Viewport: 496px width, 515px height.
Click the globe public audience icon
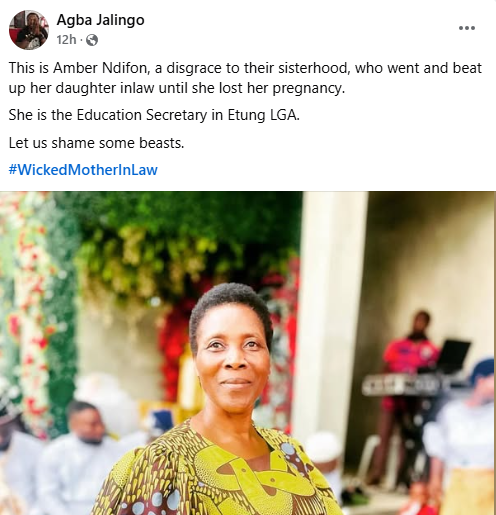[92, 40]
